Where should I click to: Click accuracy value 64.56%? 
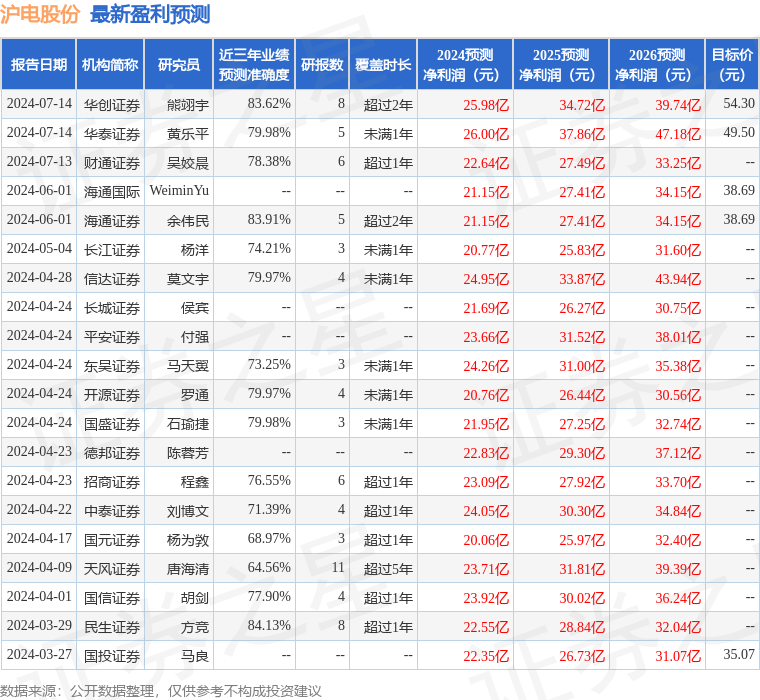point(269,567)
